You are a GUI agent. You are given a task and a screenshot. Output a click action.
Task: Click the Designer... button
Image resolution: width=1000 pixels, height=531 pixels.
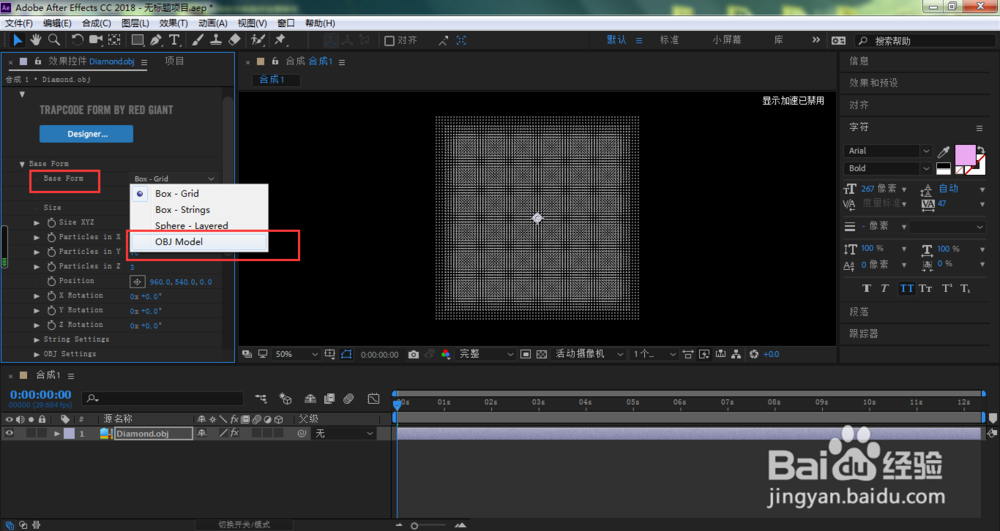pos(87,135)
